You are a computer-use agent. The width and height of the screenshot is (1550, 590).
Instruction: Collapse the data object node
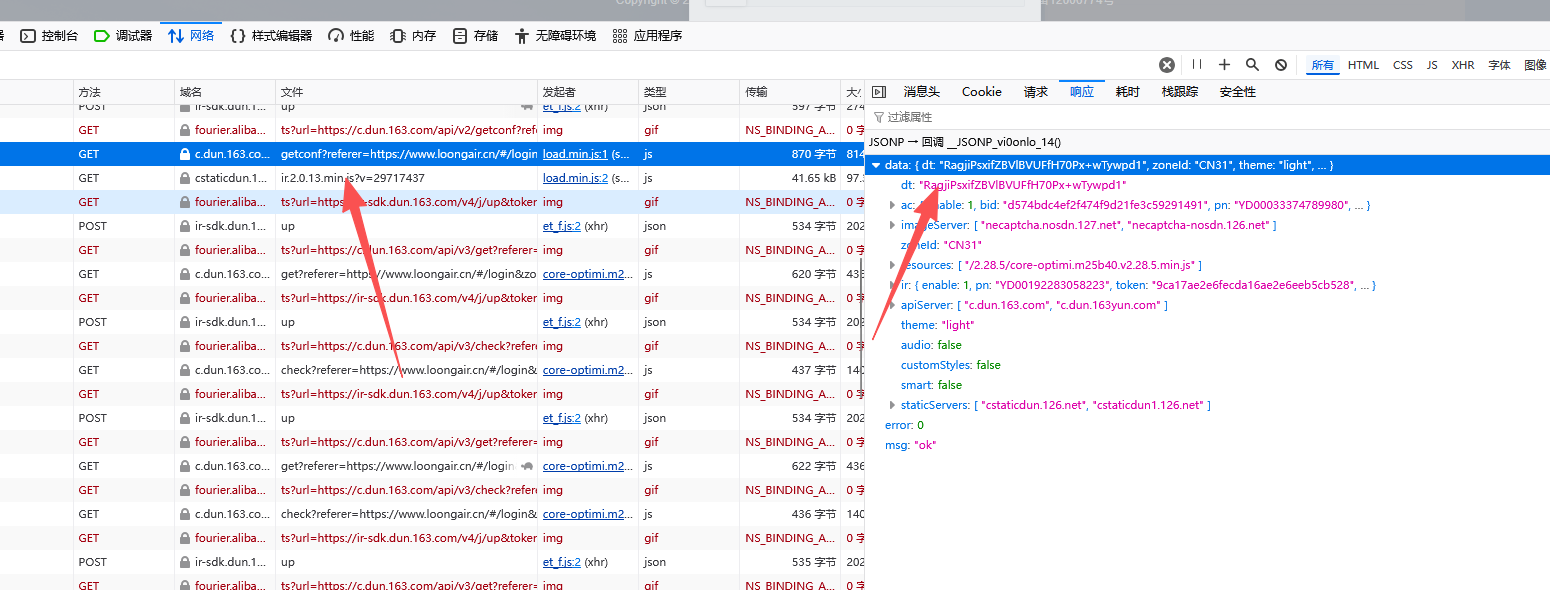pos(876,165)
